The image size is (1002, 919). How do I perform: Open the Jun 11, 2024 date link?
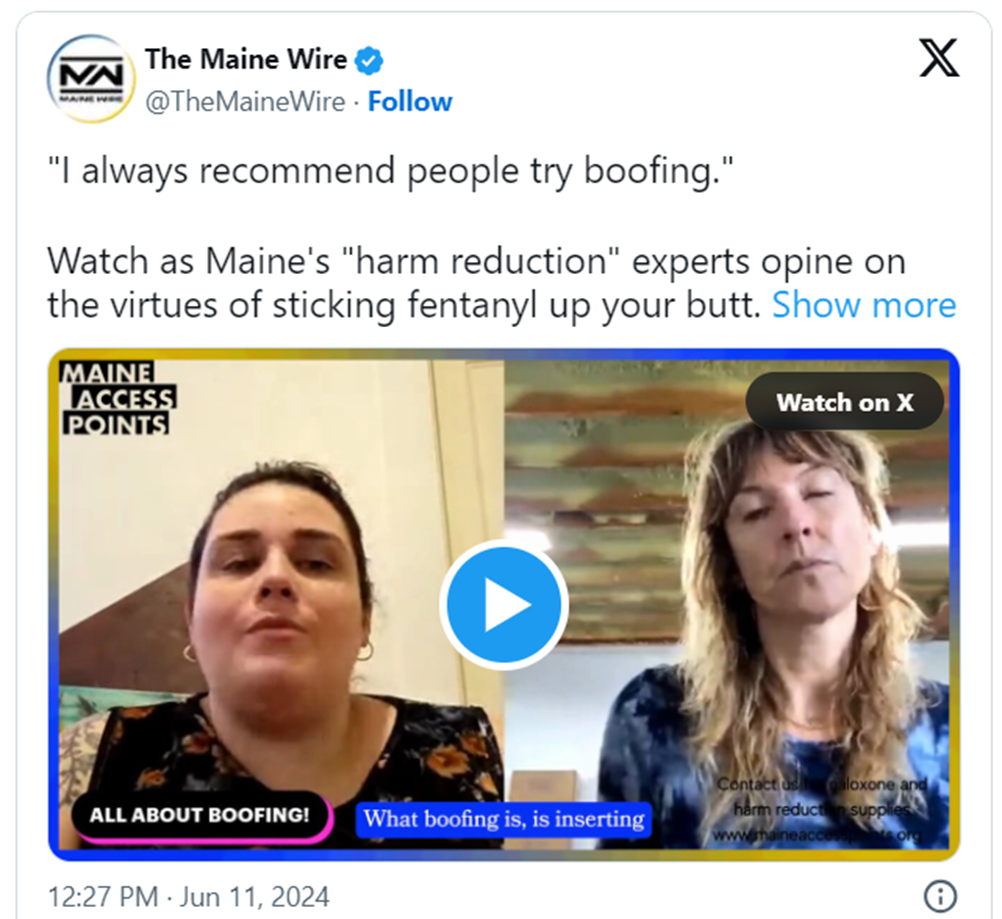254,897
